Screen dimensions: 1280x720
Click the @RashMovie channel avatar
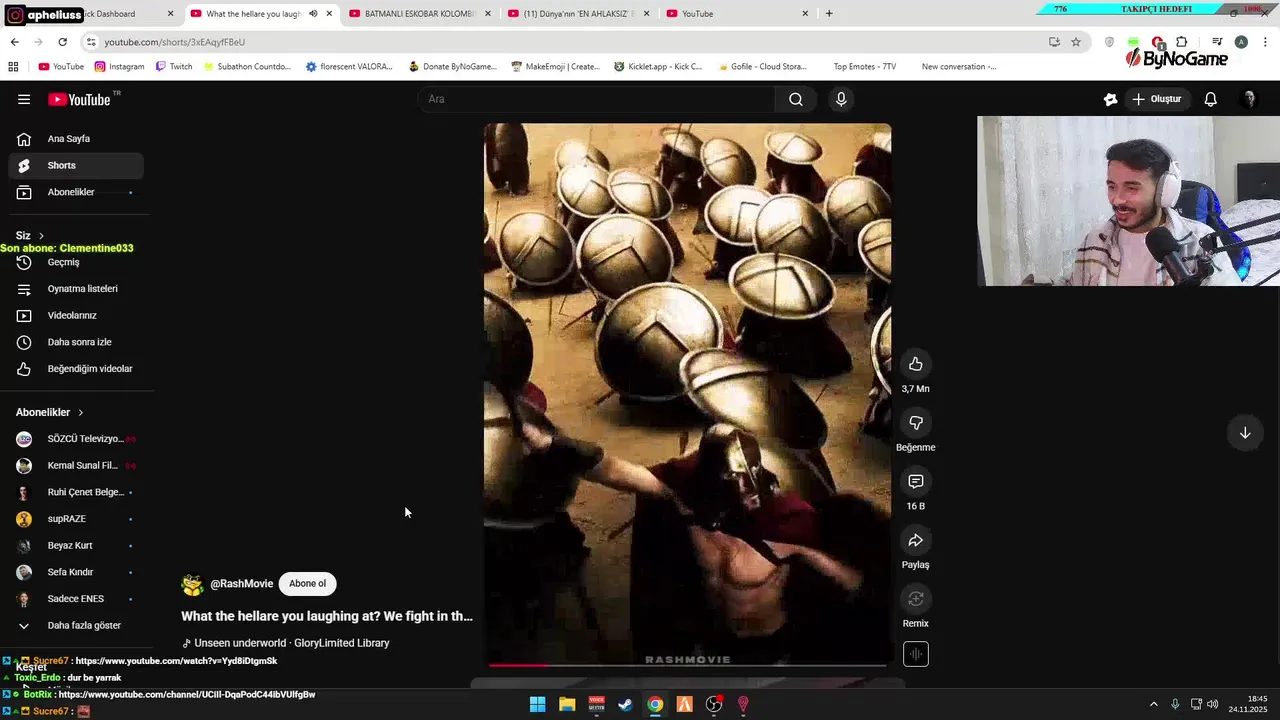[x=192, y=585]
